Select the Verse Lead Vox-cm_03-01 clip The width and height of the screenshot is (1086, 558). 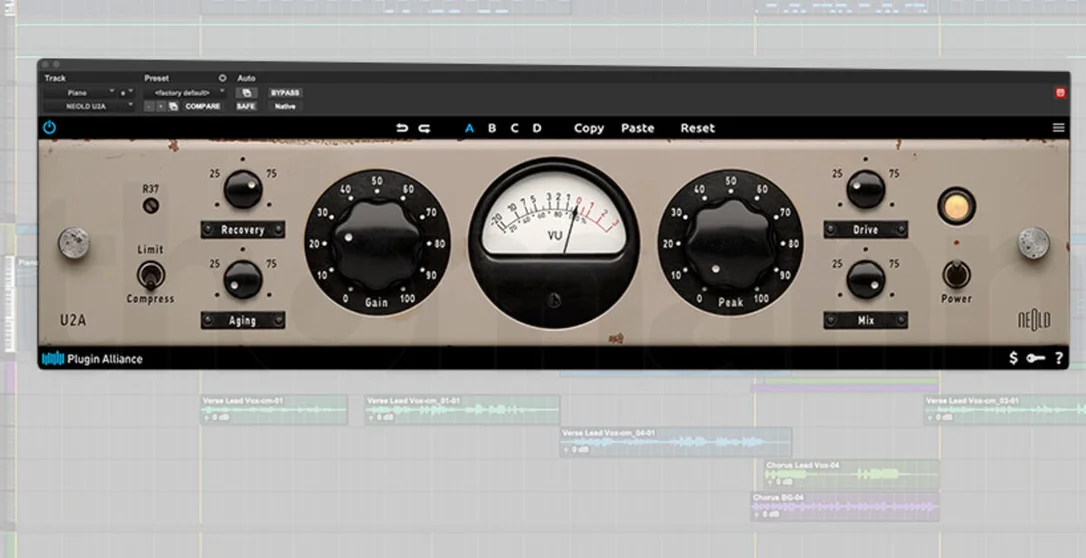1005,410
